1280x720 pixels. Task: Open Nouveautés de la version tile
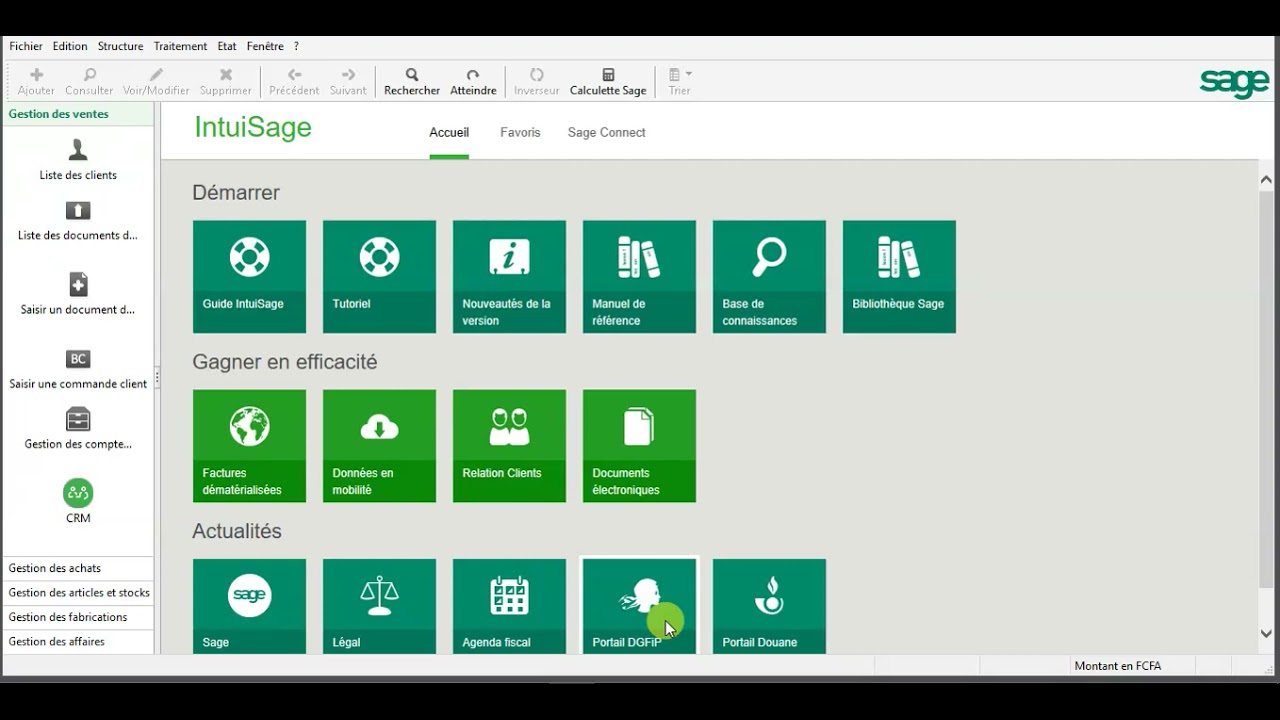point(509,277)
